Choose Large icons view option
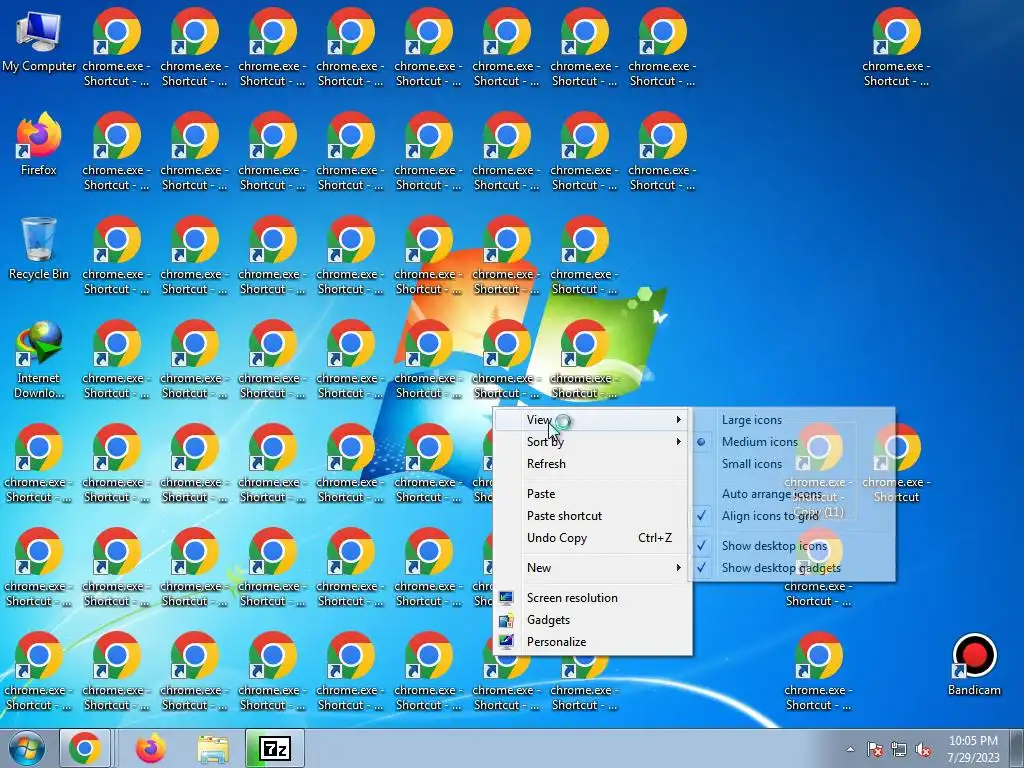Viewport: 1024px width, 768px height. coord(793,420)
